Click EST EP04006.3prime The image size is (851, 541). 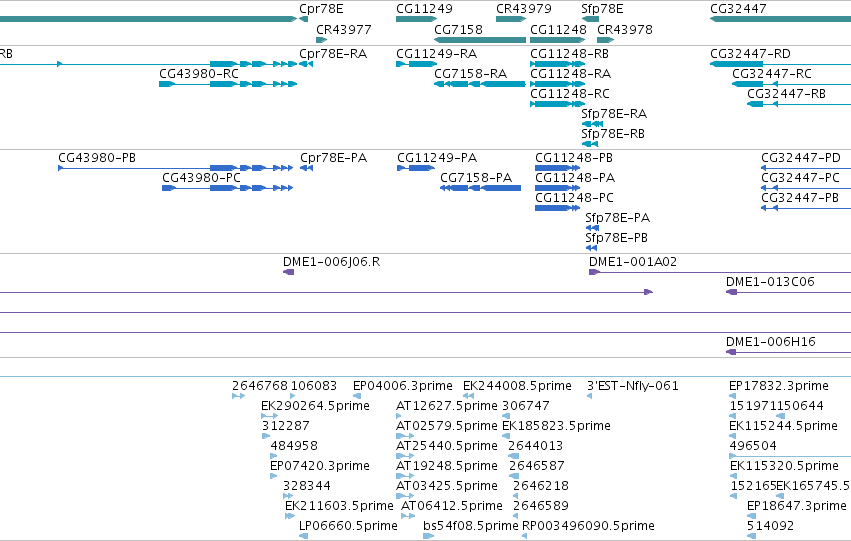[x=403, y=386]
